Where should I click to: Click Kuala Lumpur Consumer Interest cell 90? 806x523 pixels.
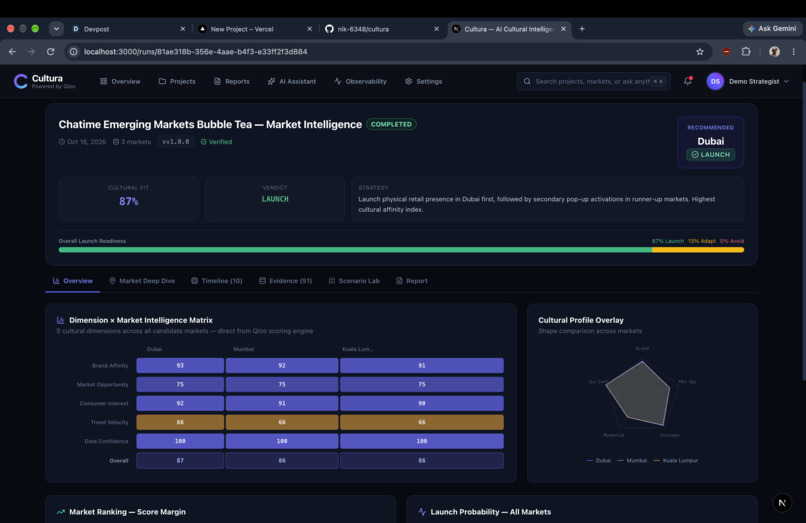422,403
